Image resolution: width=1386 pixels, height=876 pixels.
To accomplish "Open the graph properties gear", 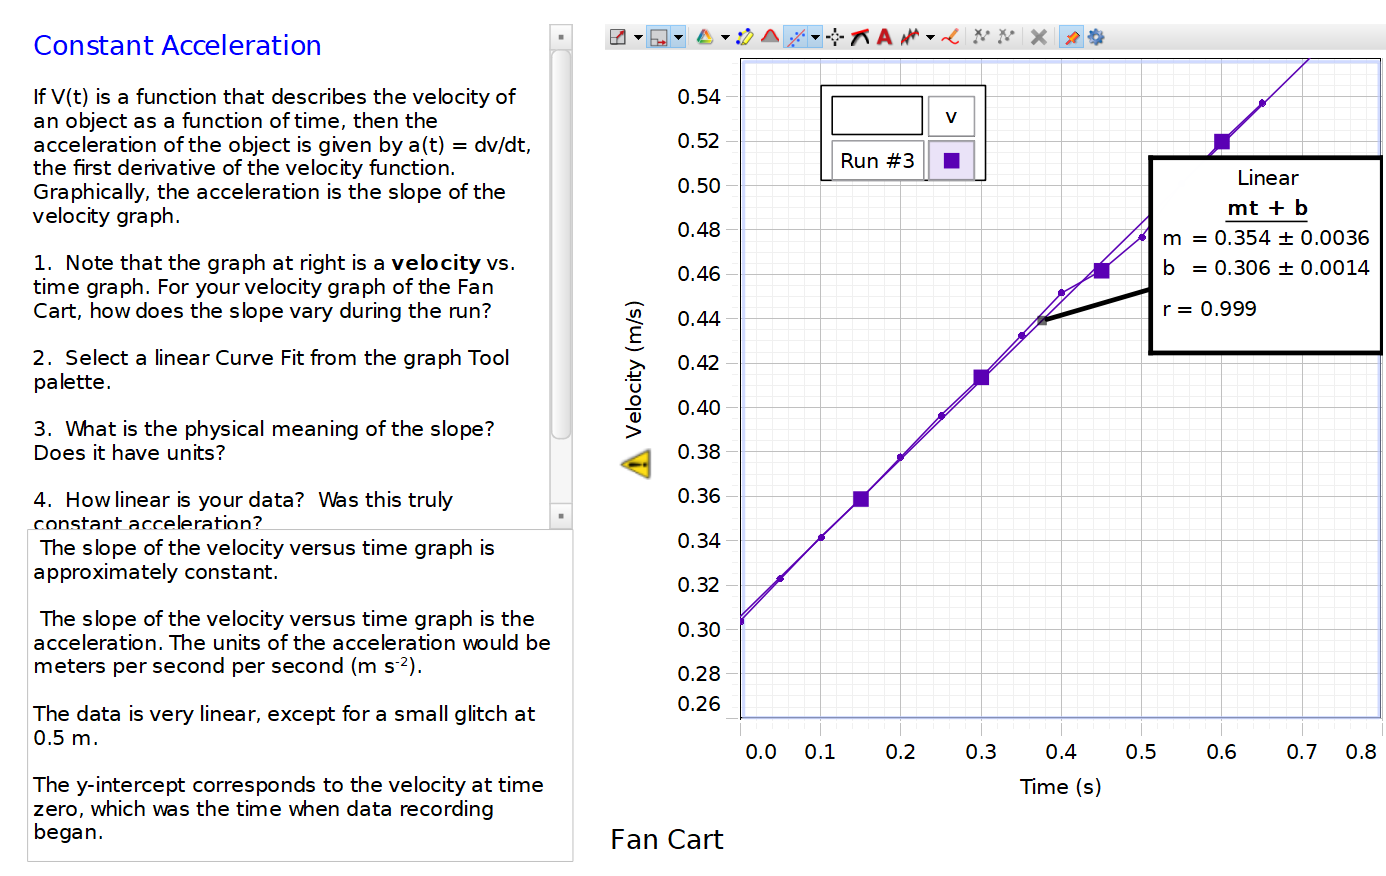I will (x=1095, y=37).
